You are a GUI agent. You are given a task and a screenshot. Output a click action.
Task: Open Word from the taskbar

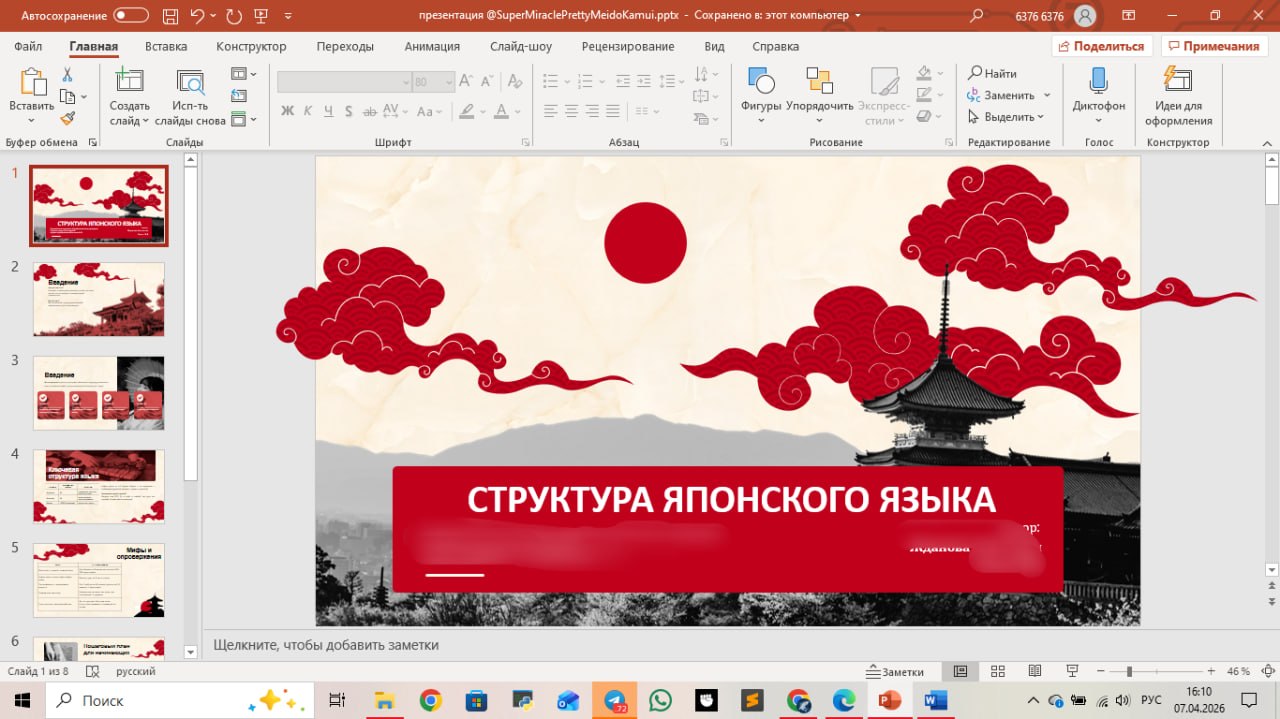tap(936, 700)
